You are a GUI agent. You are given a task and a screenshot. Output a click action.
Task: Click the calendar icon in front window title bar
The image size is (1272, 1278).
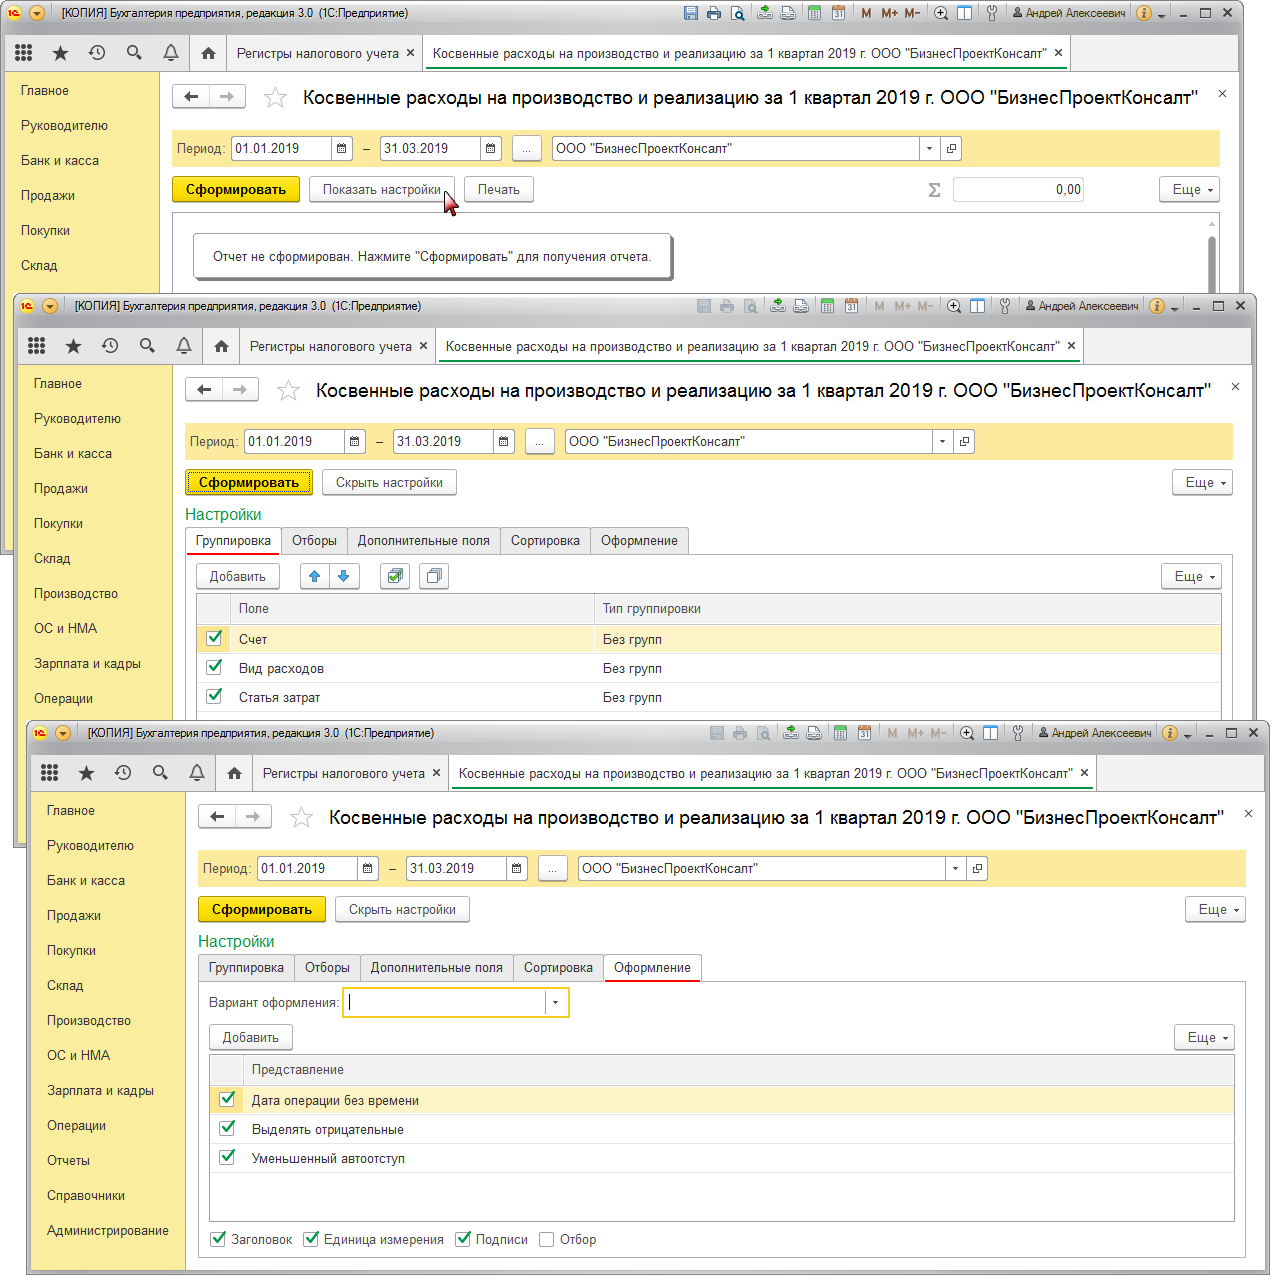click(864, 733)
